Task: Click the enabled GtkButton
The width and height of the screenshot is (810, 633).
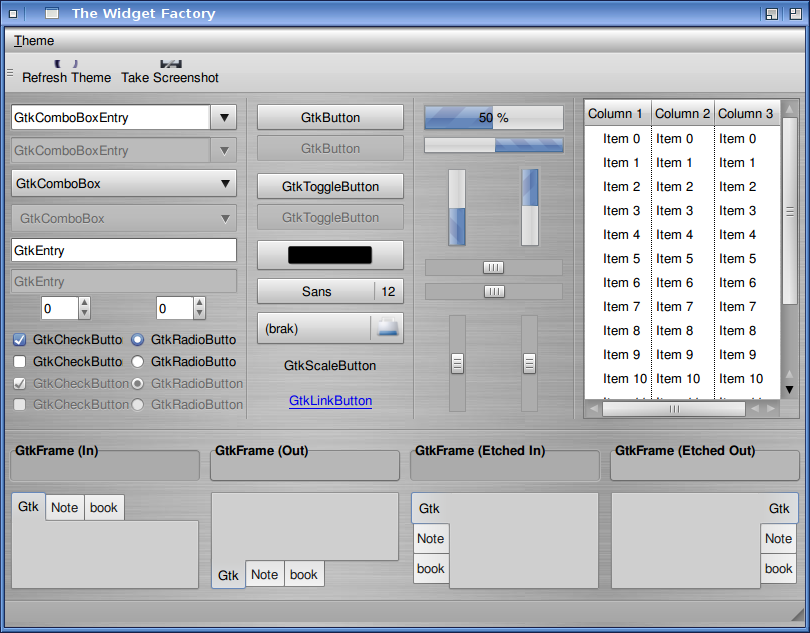Action: [x=330, y=117]
